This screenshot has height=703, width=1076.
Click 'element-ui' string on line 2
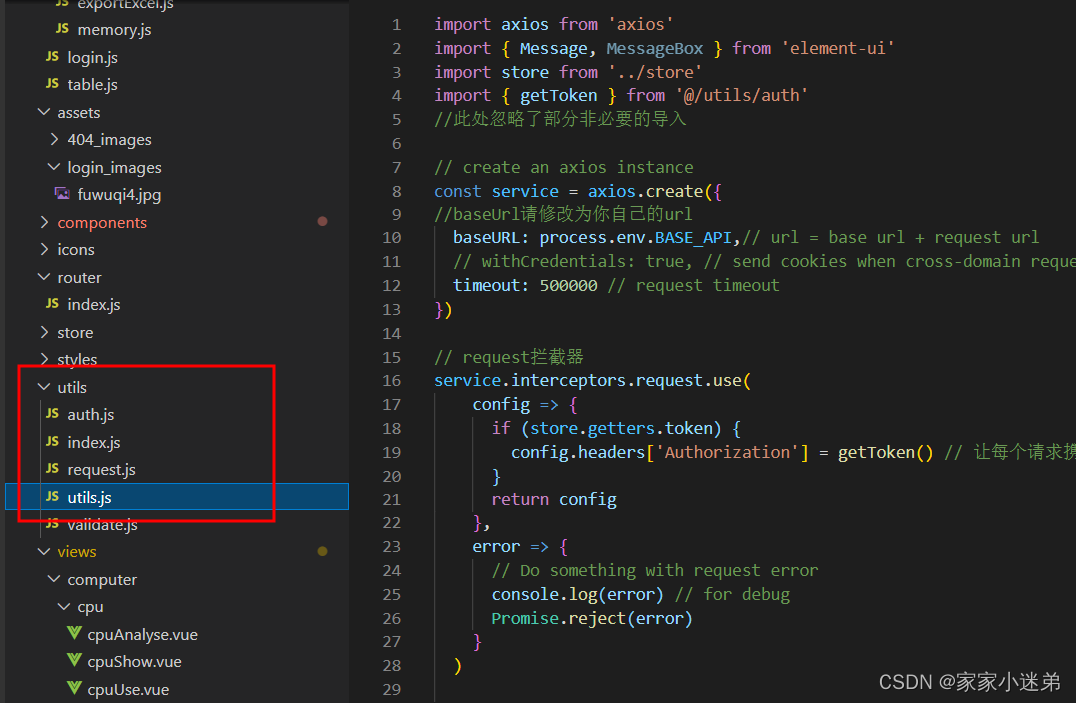(837, 49)
